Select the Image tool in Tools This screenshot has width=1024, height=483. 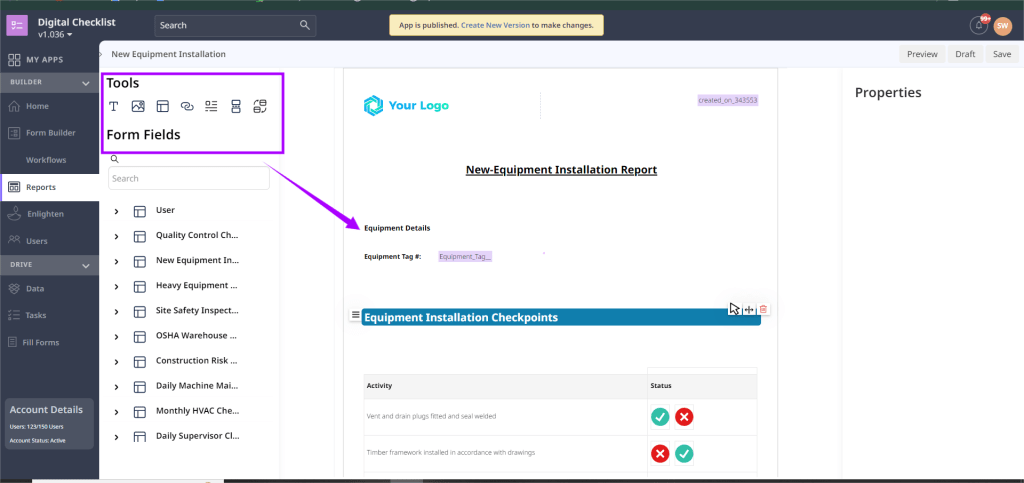[x=138, y=106]
